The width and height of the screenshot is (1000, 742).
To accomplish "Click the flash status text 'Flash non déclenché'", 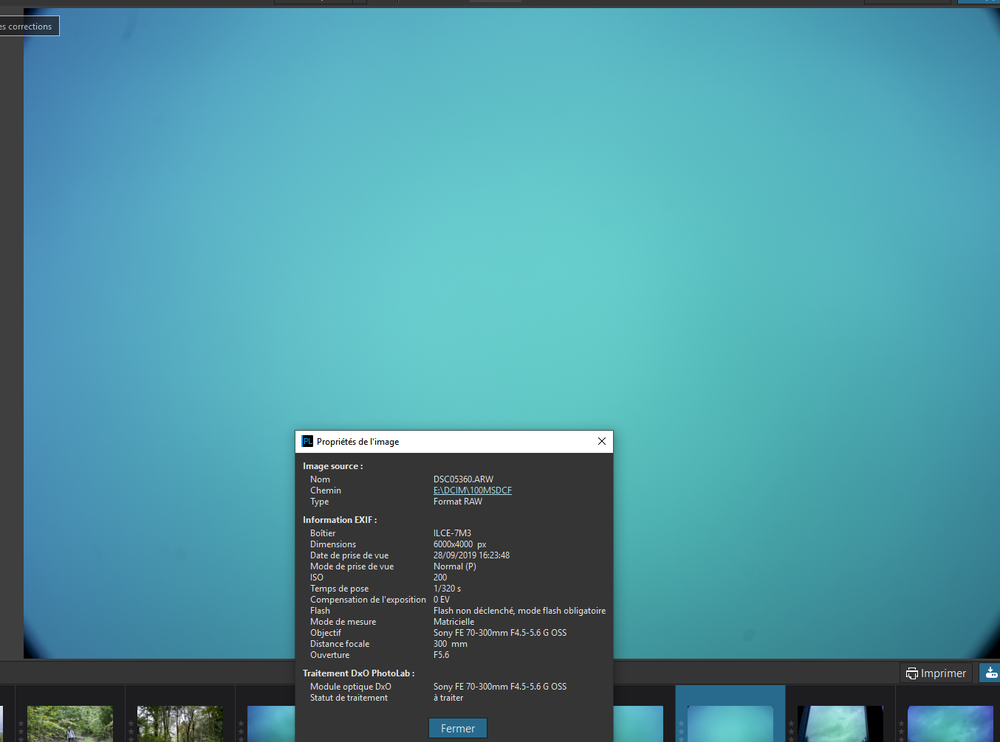I will click(473, 611).
